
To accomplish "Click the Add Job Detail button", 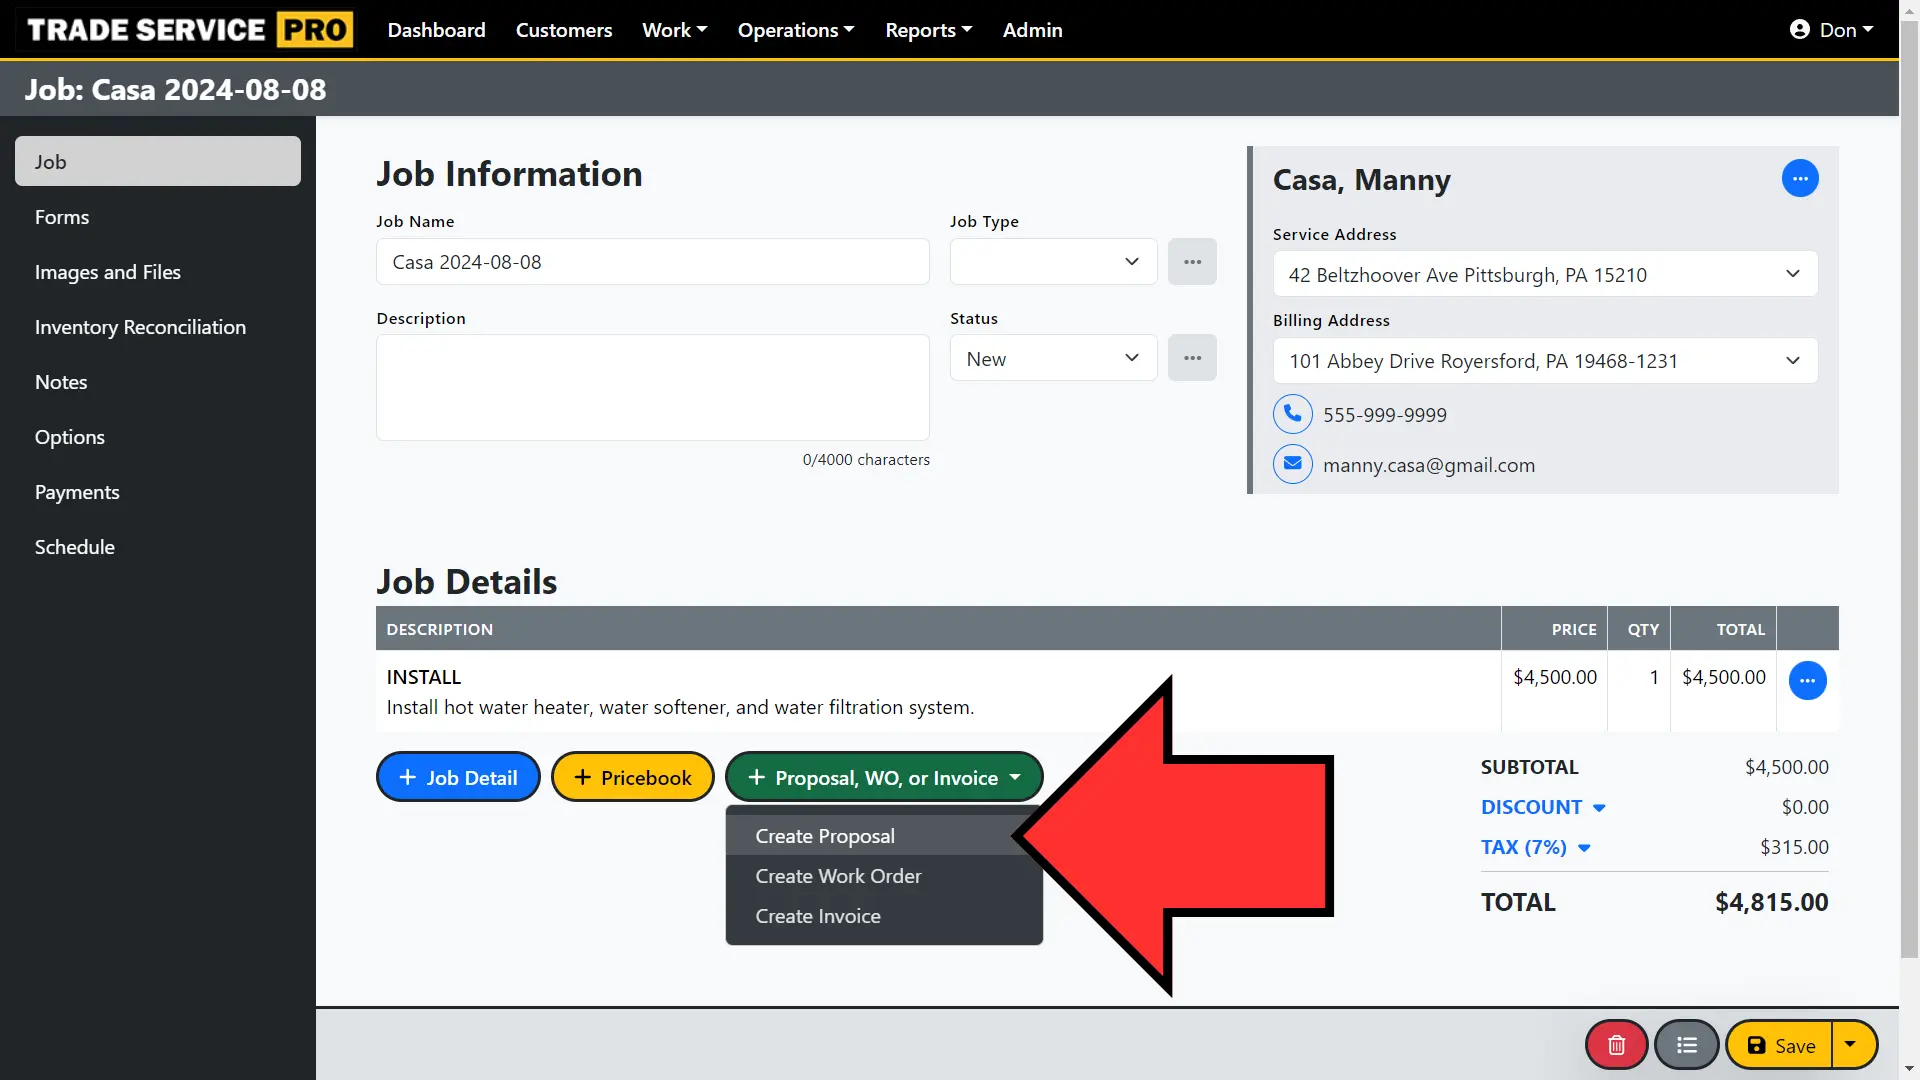I will pos(458,777).
